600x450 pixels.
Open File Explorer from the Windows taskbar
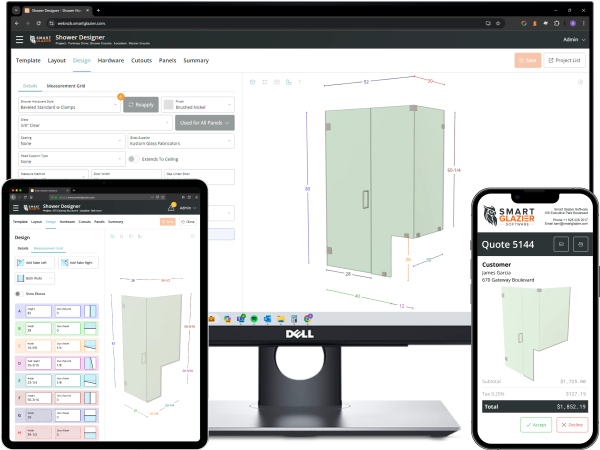[281, 319]
